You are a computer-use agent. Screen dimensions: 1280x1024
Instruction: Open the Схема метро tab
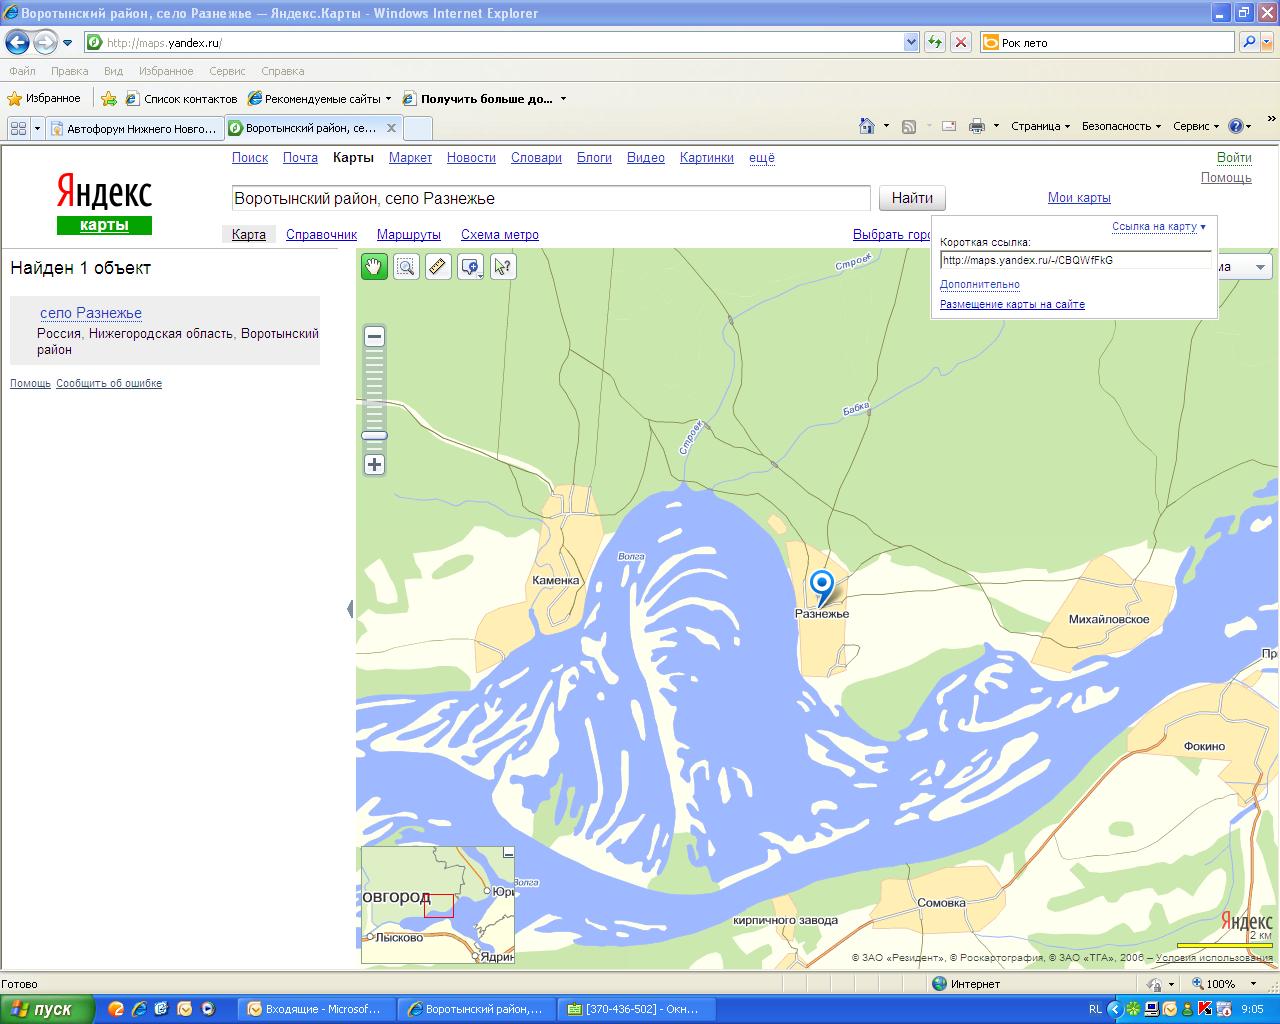pos(499,235)
